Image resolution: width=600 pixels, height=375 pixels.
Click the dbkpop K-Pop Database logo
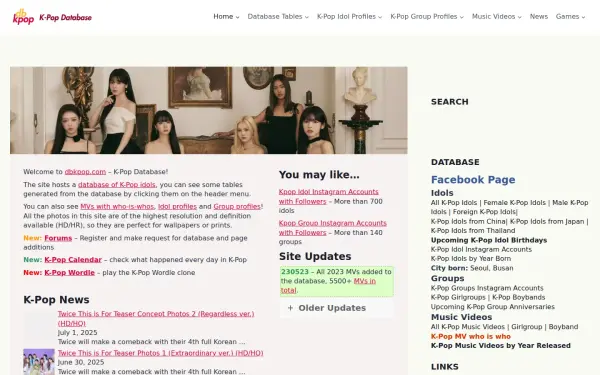(52, 17)
